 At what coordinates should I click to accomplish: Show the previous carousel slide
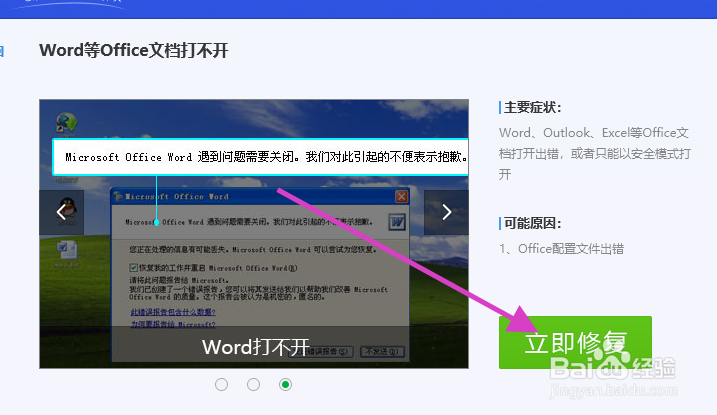point(61,212)
